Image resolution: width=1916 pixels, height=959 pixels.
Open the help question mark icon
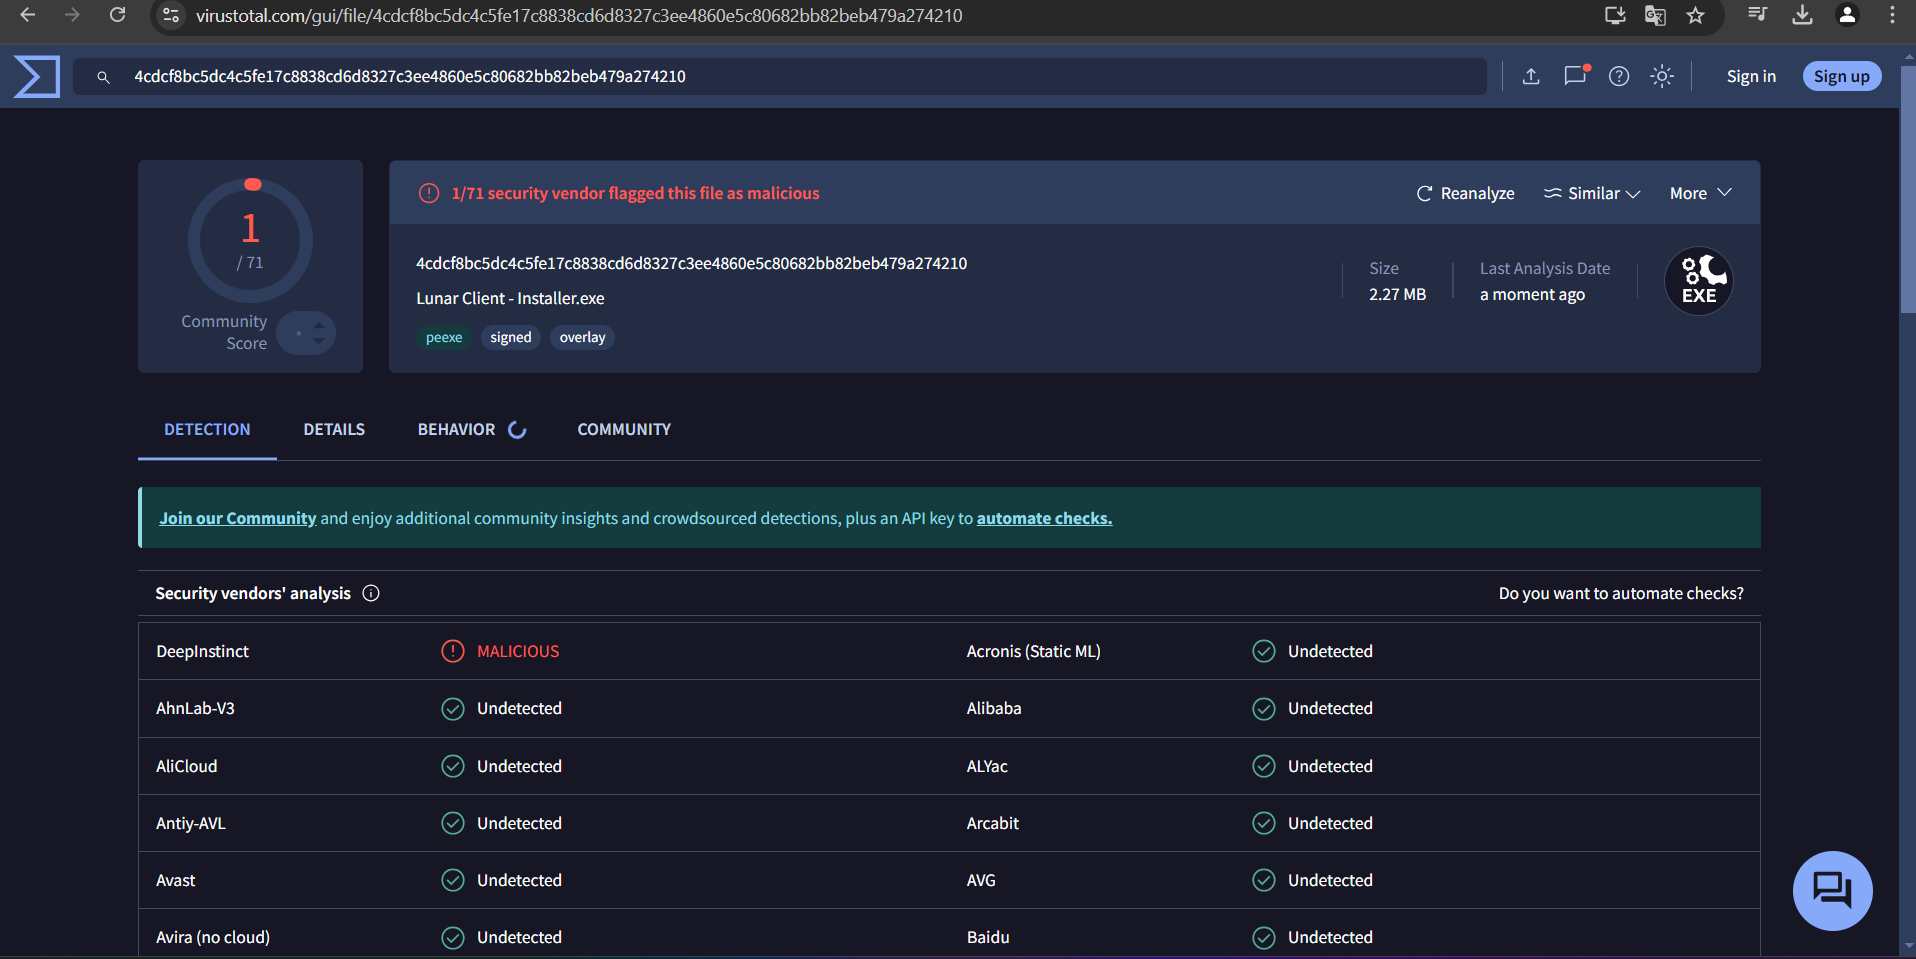coord(1619,76)
